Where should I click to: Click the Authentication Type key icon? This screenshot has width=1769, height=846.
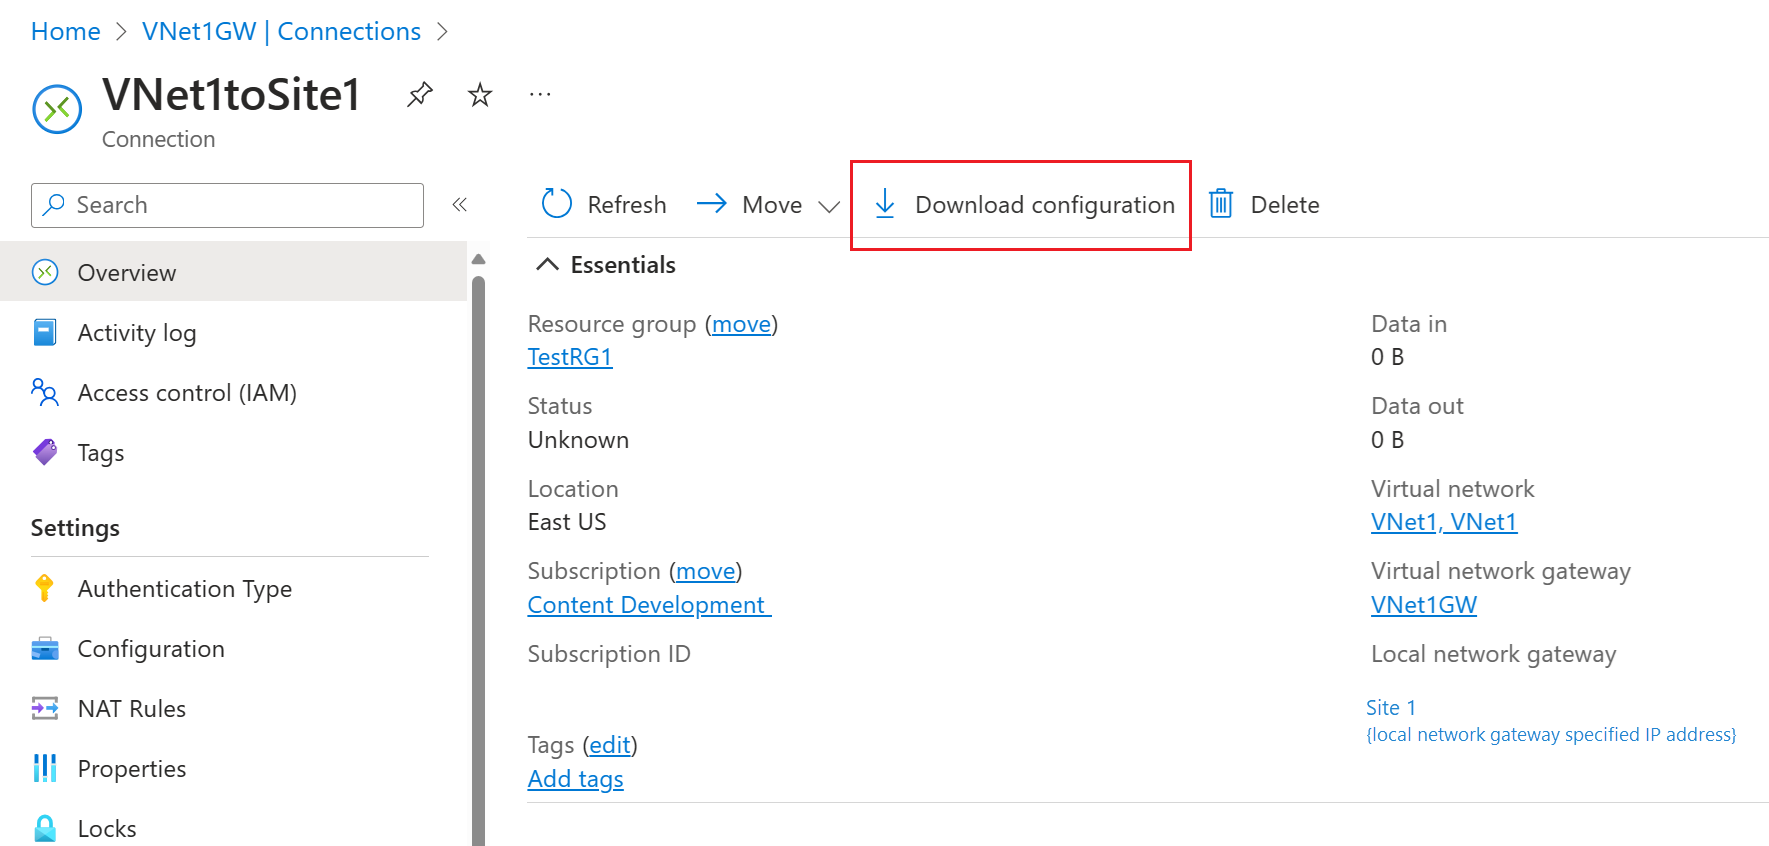coord(44,588)
